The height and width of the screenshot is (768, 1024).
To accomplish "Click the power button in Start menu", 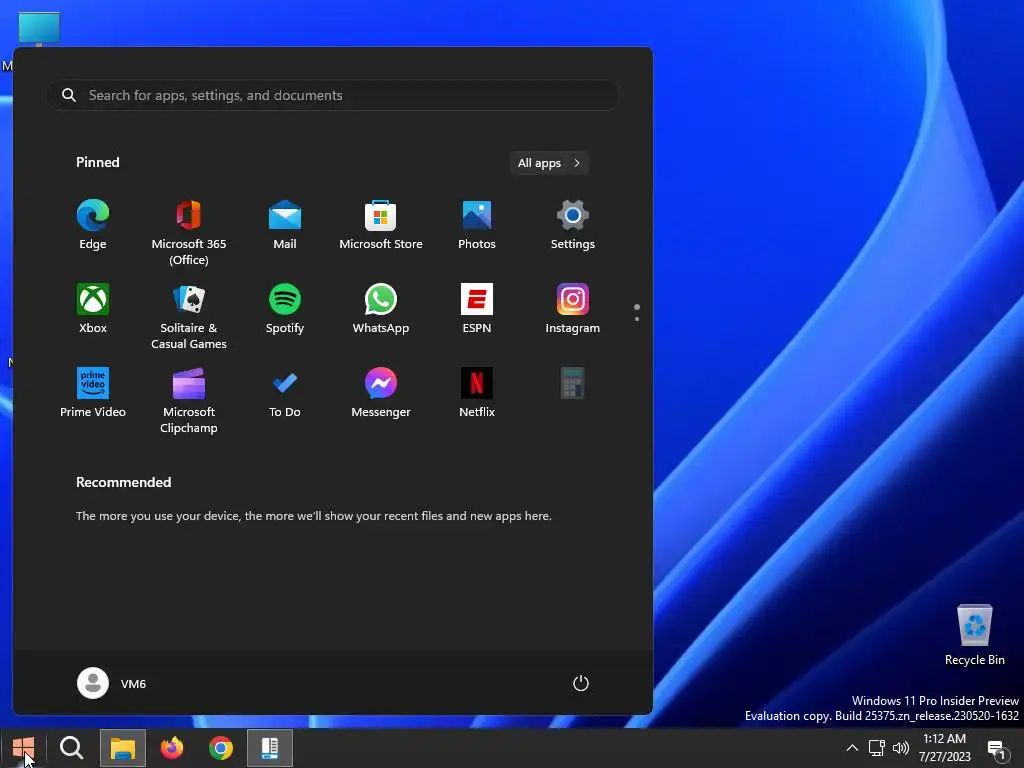I will pyautogui.click(x=581, y=683).
